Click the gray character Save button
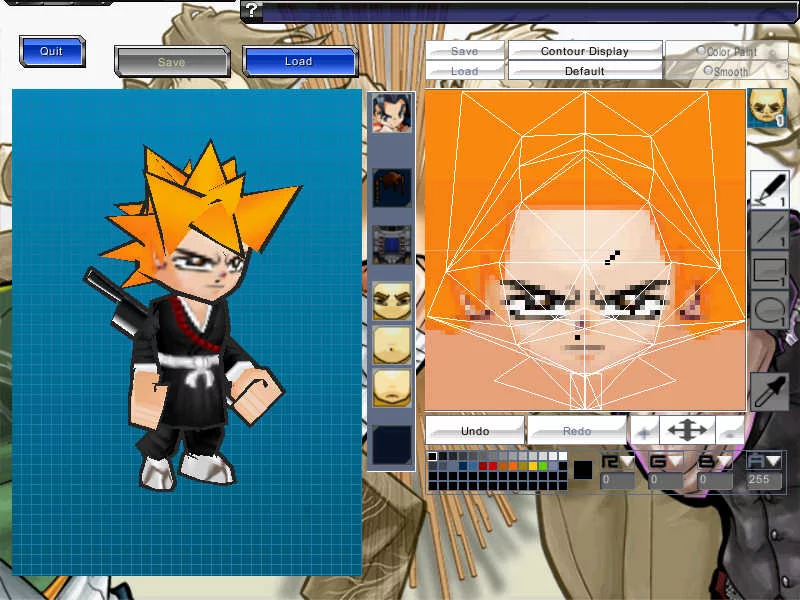This screenshot has height=600, width=800. pyautogui.click(x=172, y=62)
